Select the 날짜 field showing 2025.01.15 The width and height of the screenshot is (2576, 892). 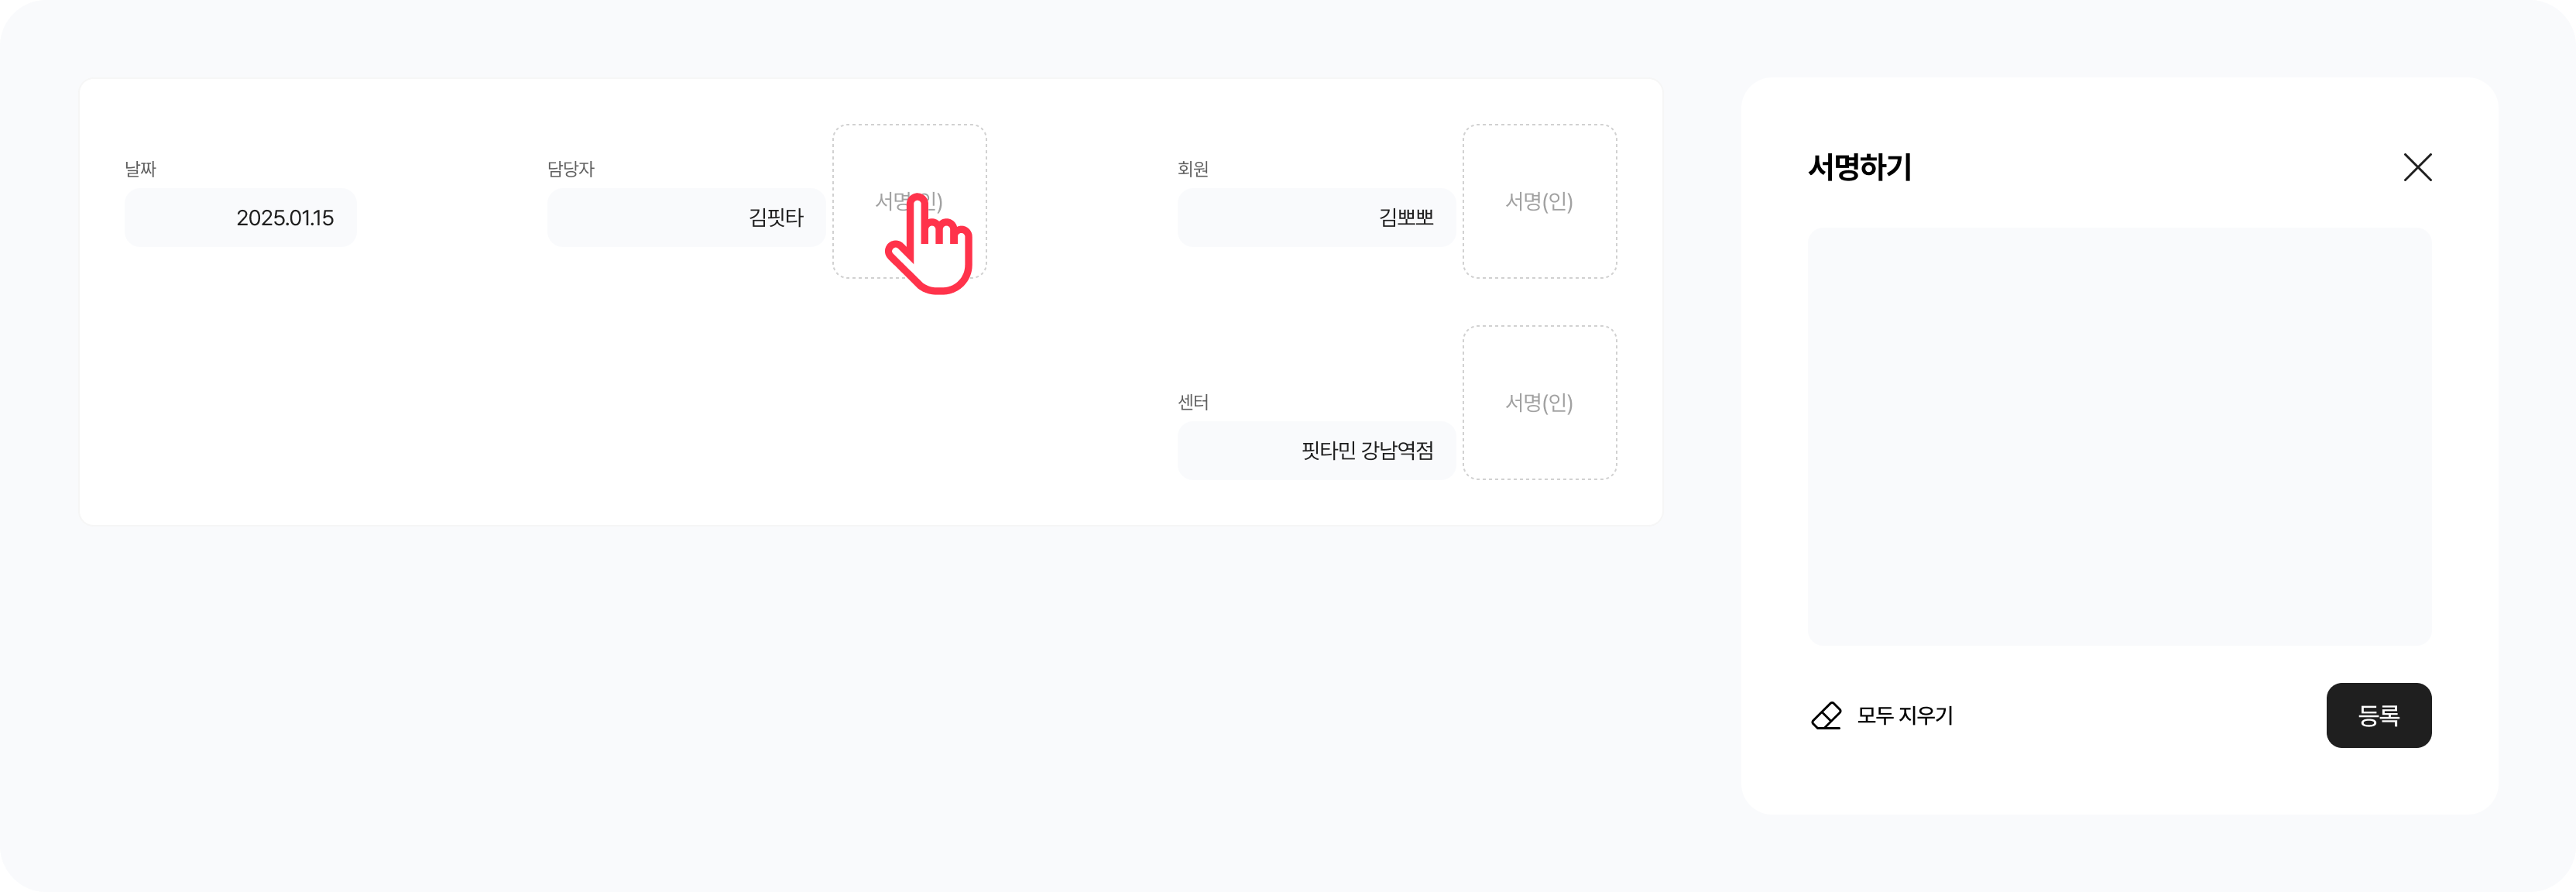pos(240,218)
